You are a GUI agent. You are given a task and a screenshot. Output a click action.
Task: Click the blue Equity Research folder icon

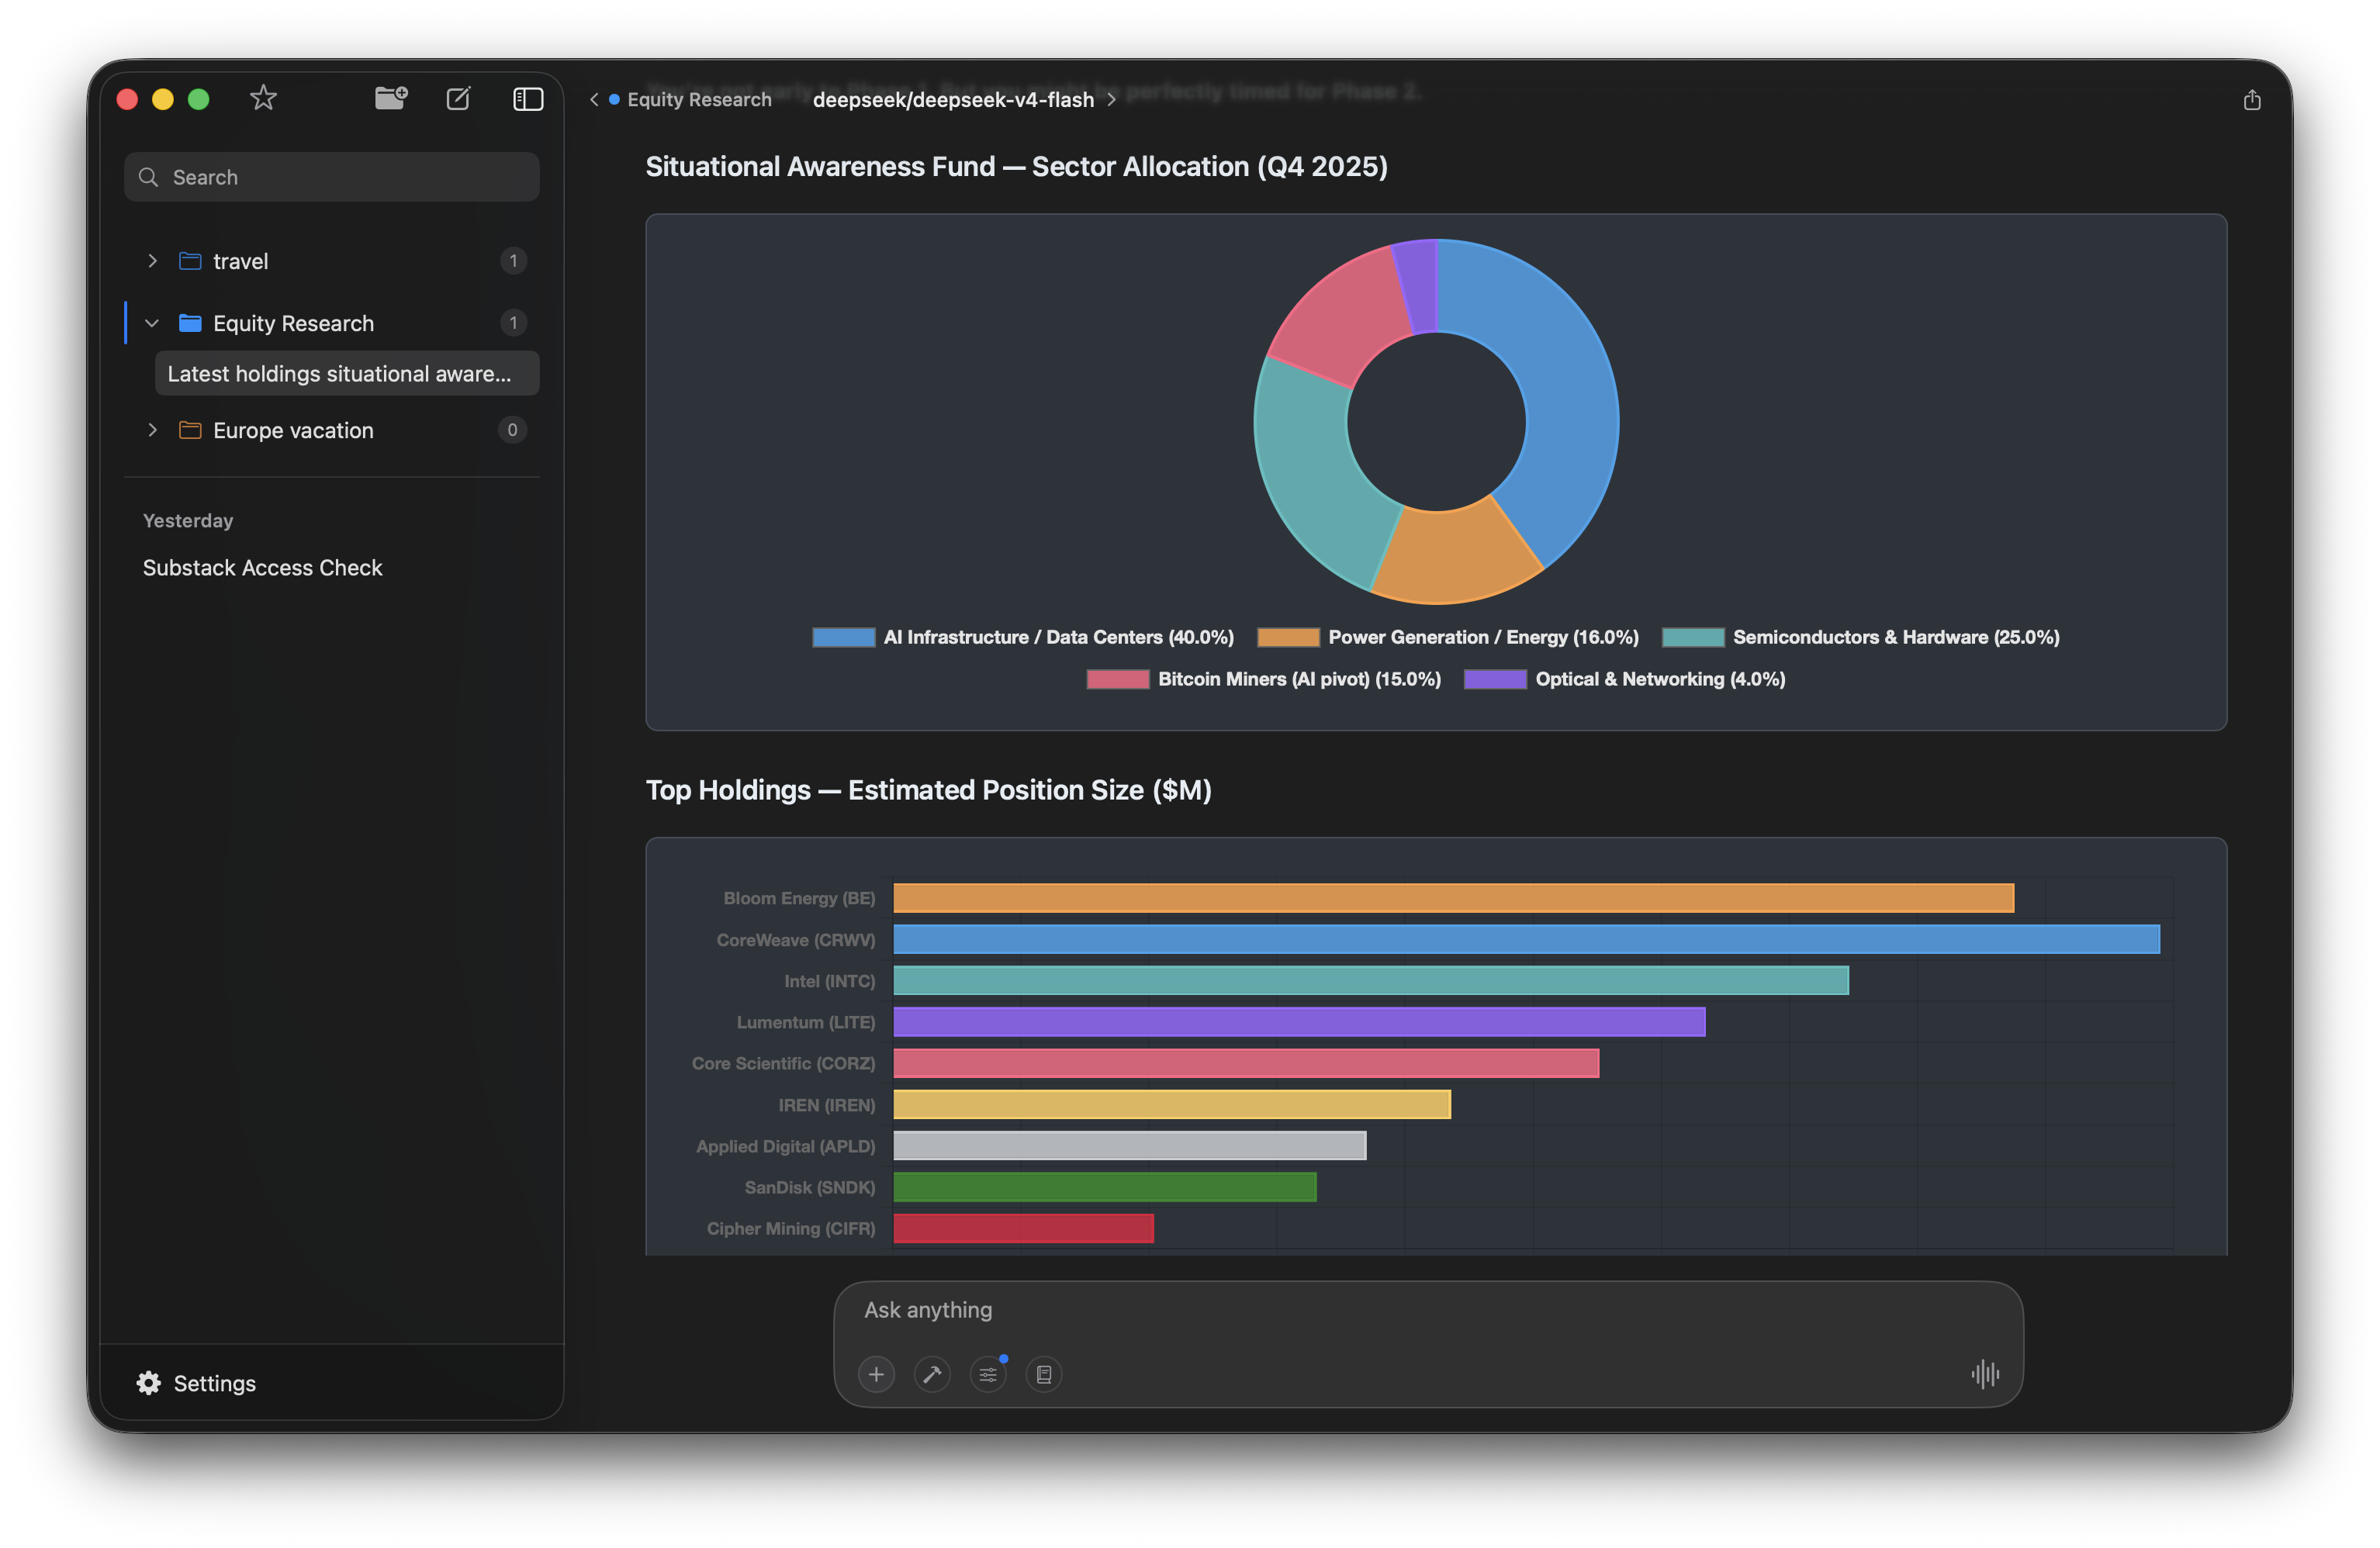[x=190, y=323]
